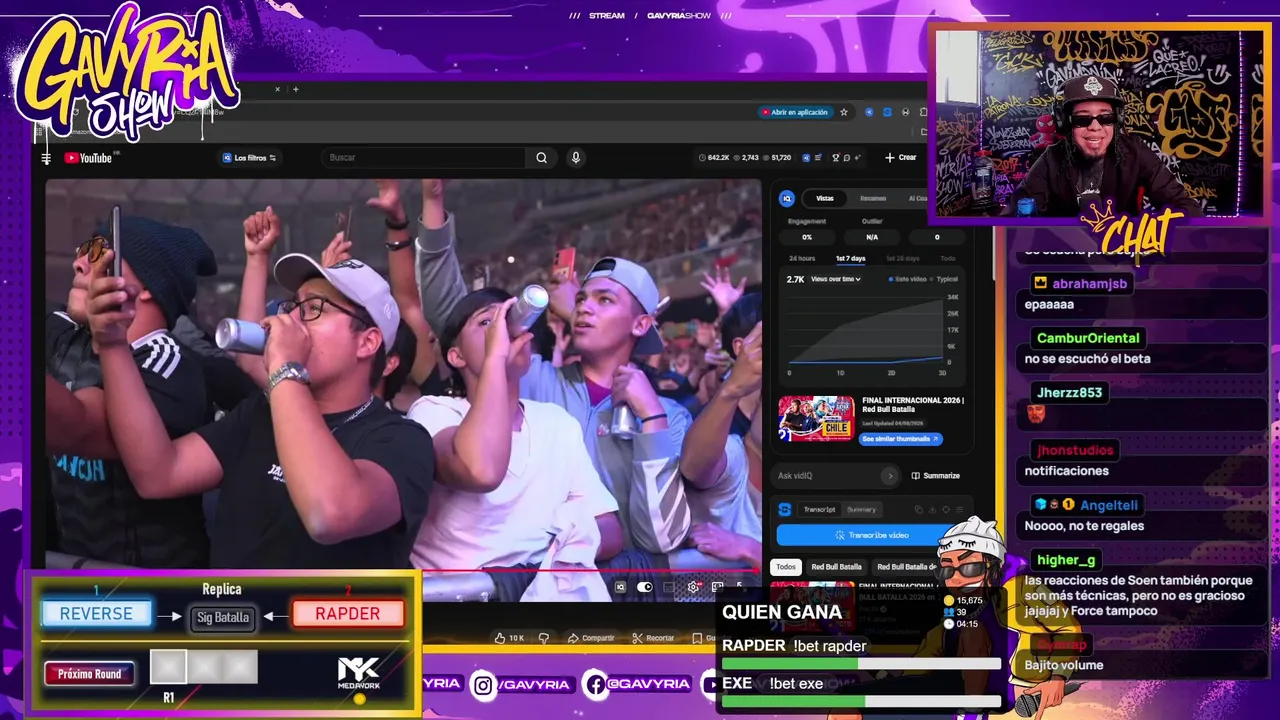
Task: Open the Crear menu button
Action: (900, 158)
